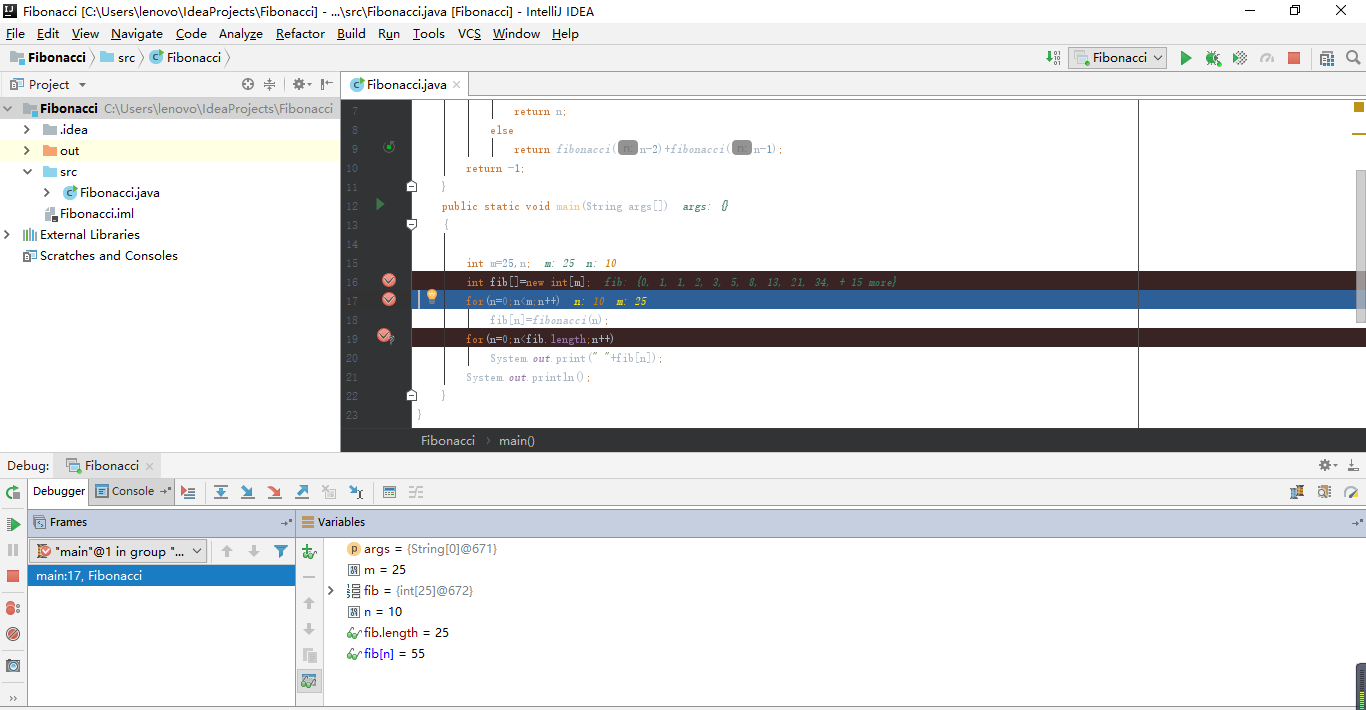Switch to the Console tab
1366x710 pixels.
pyautogui.click(x=132, y=491)
